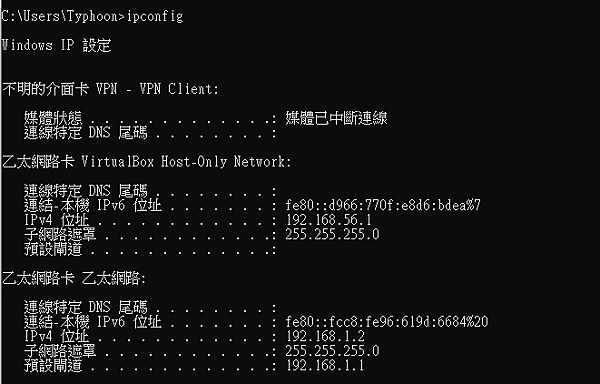600x384 pixels.
Task: Select the VPN Client adapter heading
Action: (110, 89)
